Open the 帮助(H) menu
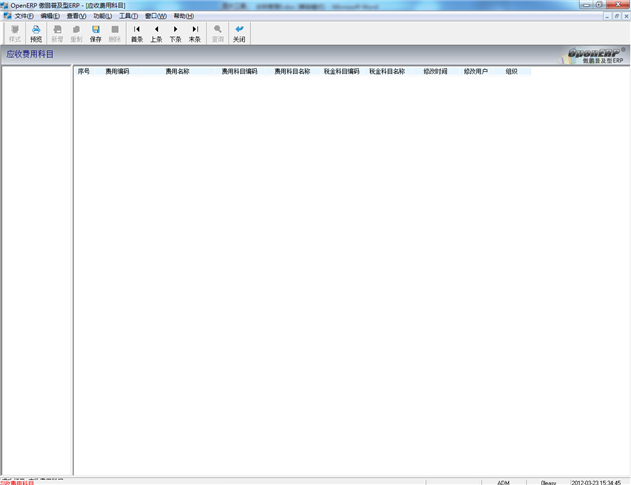The image size is (631, 485). coord(183,16)
